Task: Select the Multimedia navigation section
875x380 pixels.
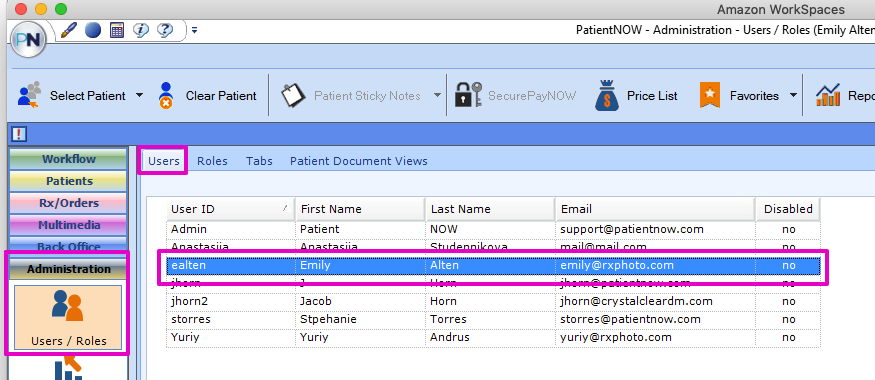Action: coord(68,225)
